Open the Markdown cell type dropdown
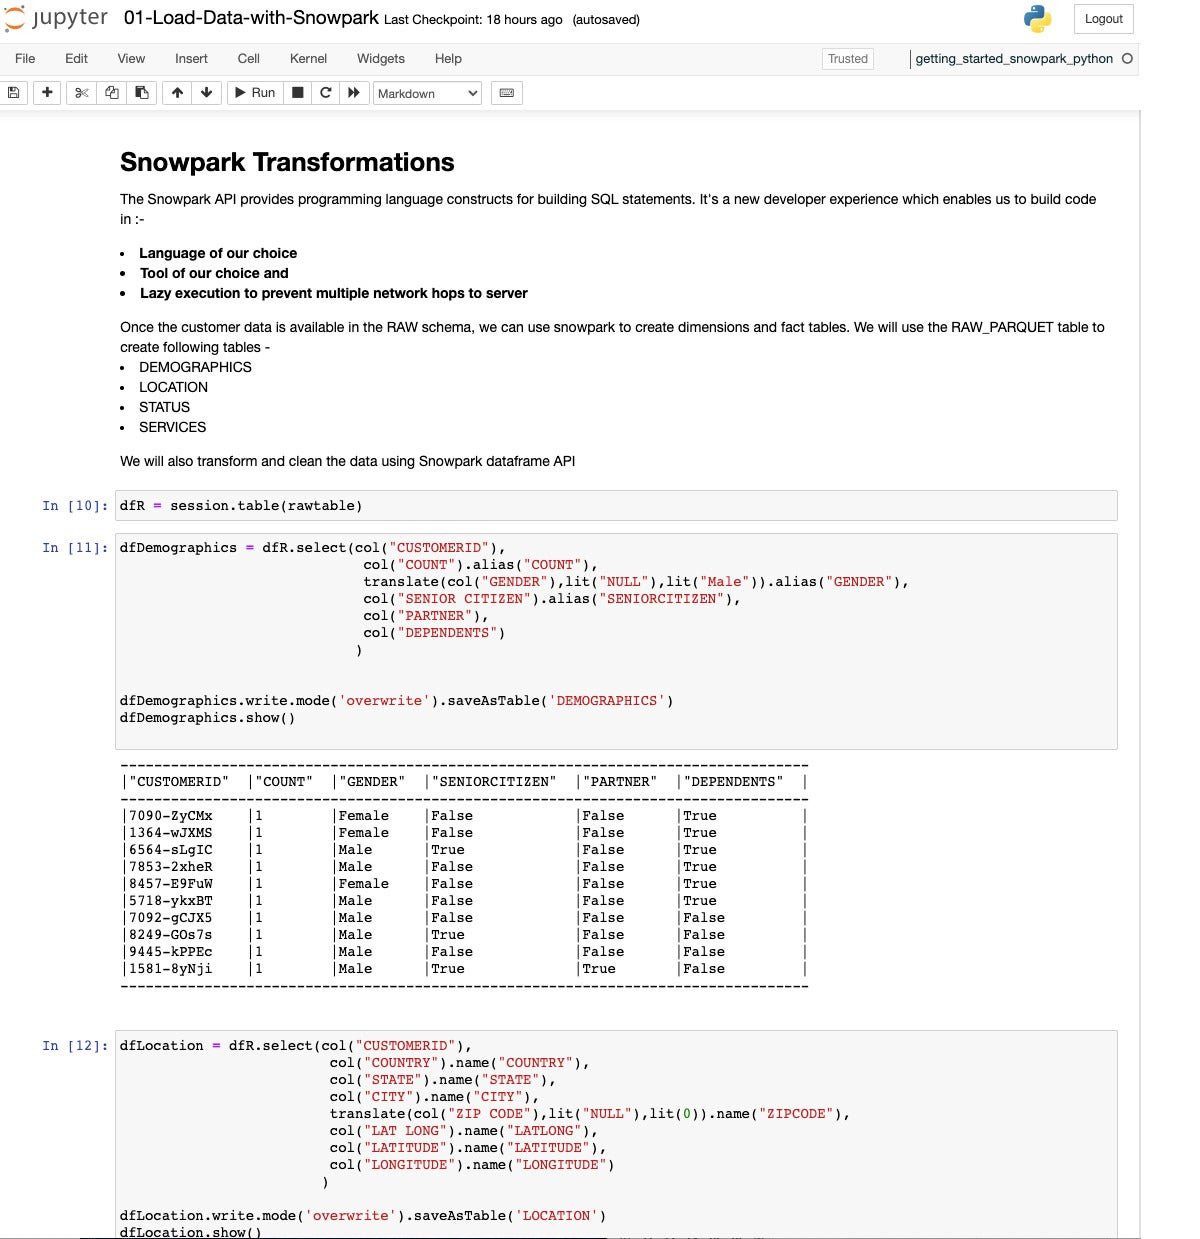 (427, 93)
